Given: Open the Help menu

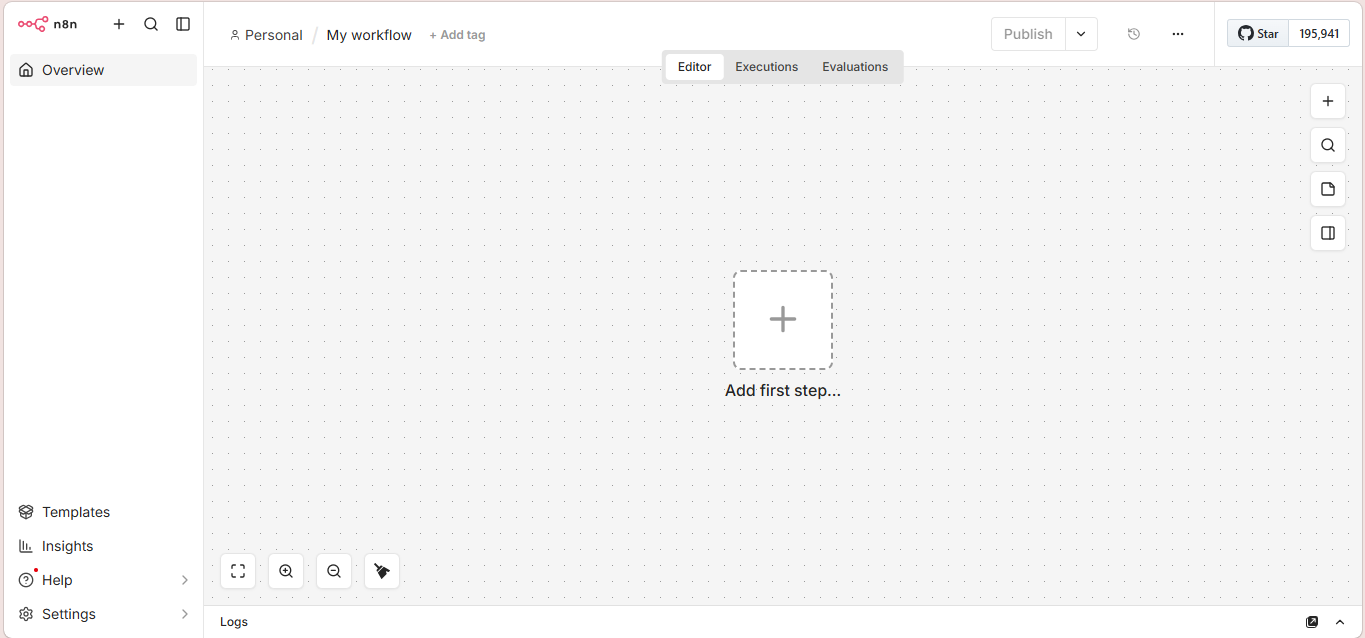Looking at the screenshot, I should click(x=103, y=580).
